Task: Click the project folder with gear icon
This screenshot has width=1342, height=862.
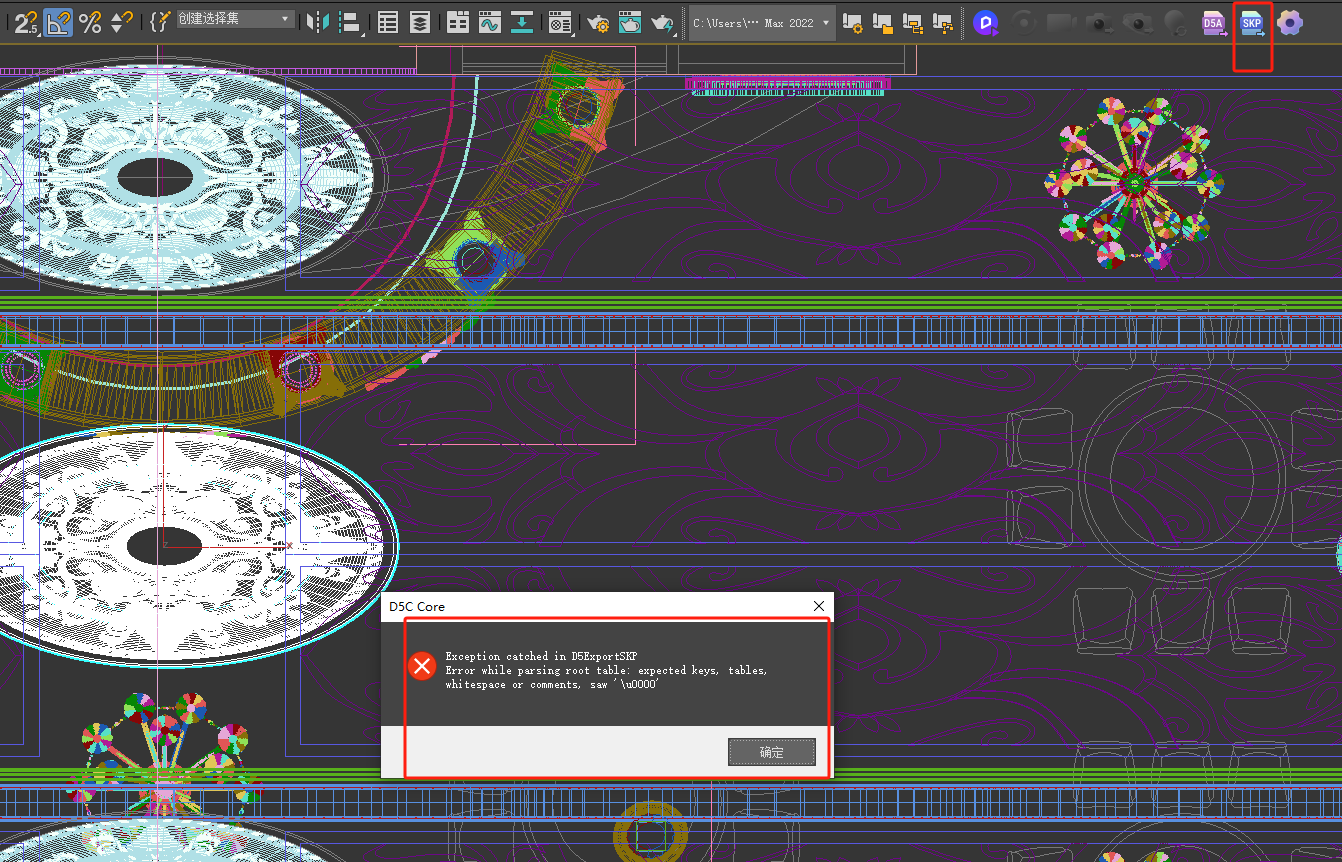Action: 853,21
